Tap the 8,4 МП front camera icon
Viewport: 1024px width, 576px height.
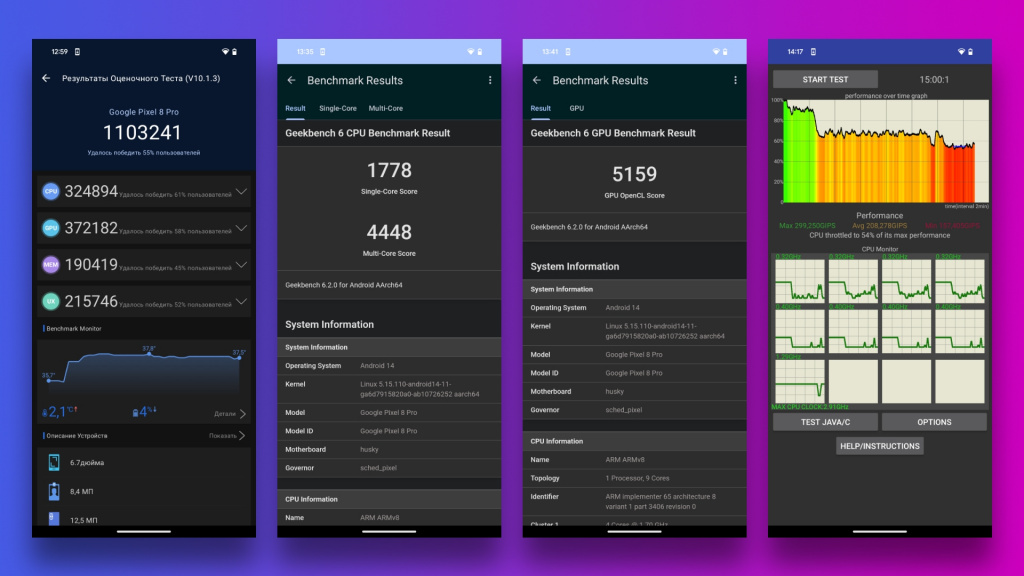point(54,491)
